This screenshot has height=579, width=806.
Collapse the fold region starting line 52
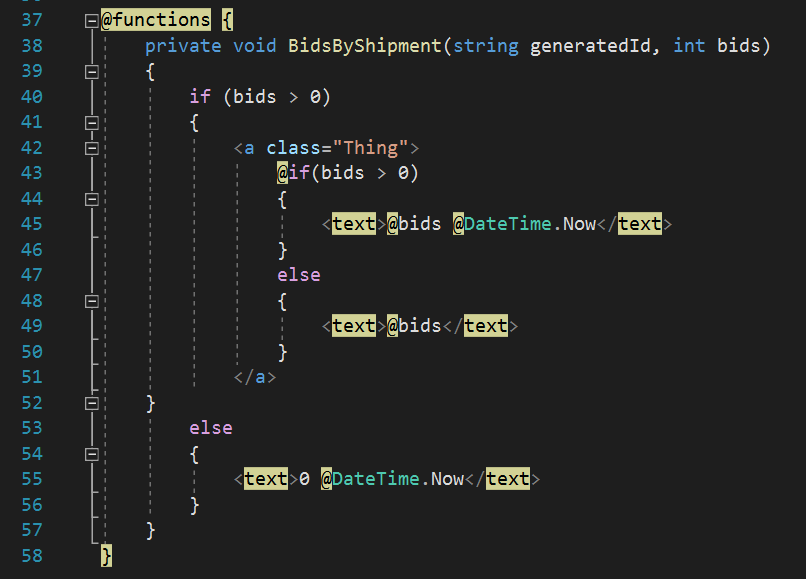coord(91,402)
